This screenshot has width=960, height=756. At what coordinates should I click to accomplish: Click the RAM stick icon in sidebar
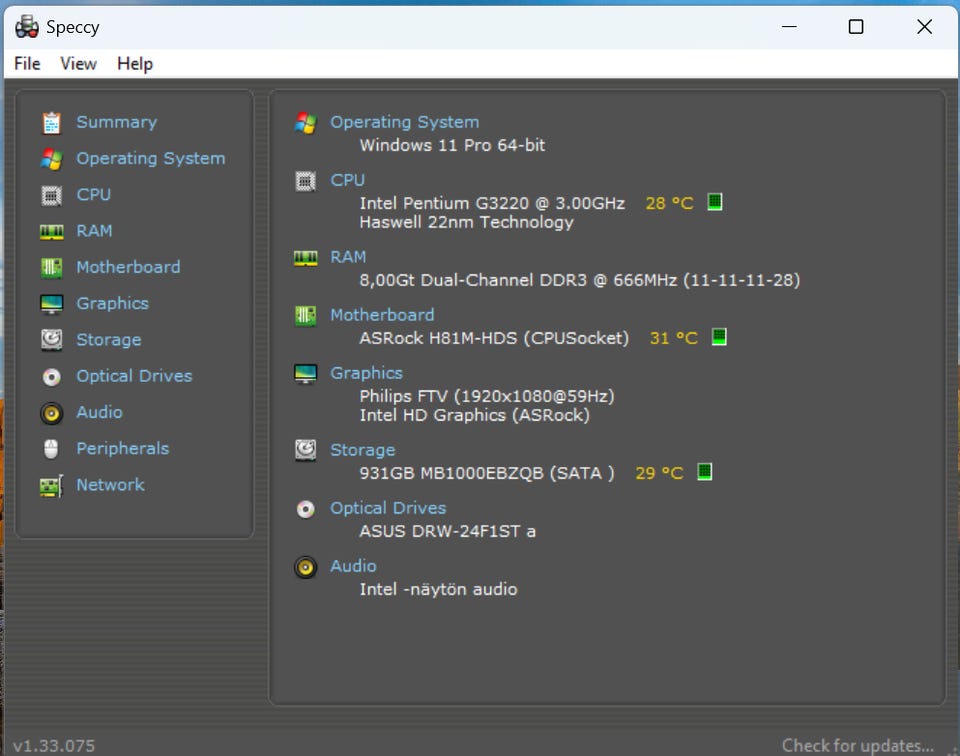tap(51, 231)
